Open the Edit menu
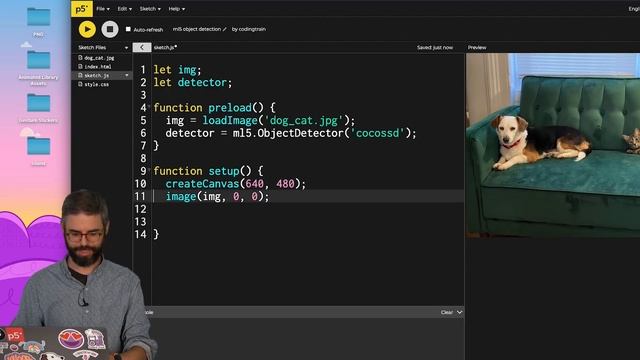The image size is (640, 360). tap(124, 9)
